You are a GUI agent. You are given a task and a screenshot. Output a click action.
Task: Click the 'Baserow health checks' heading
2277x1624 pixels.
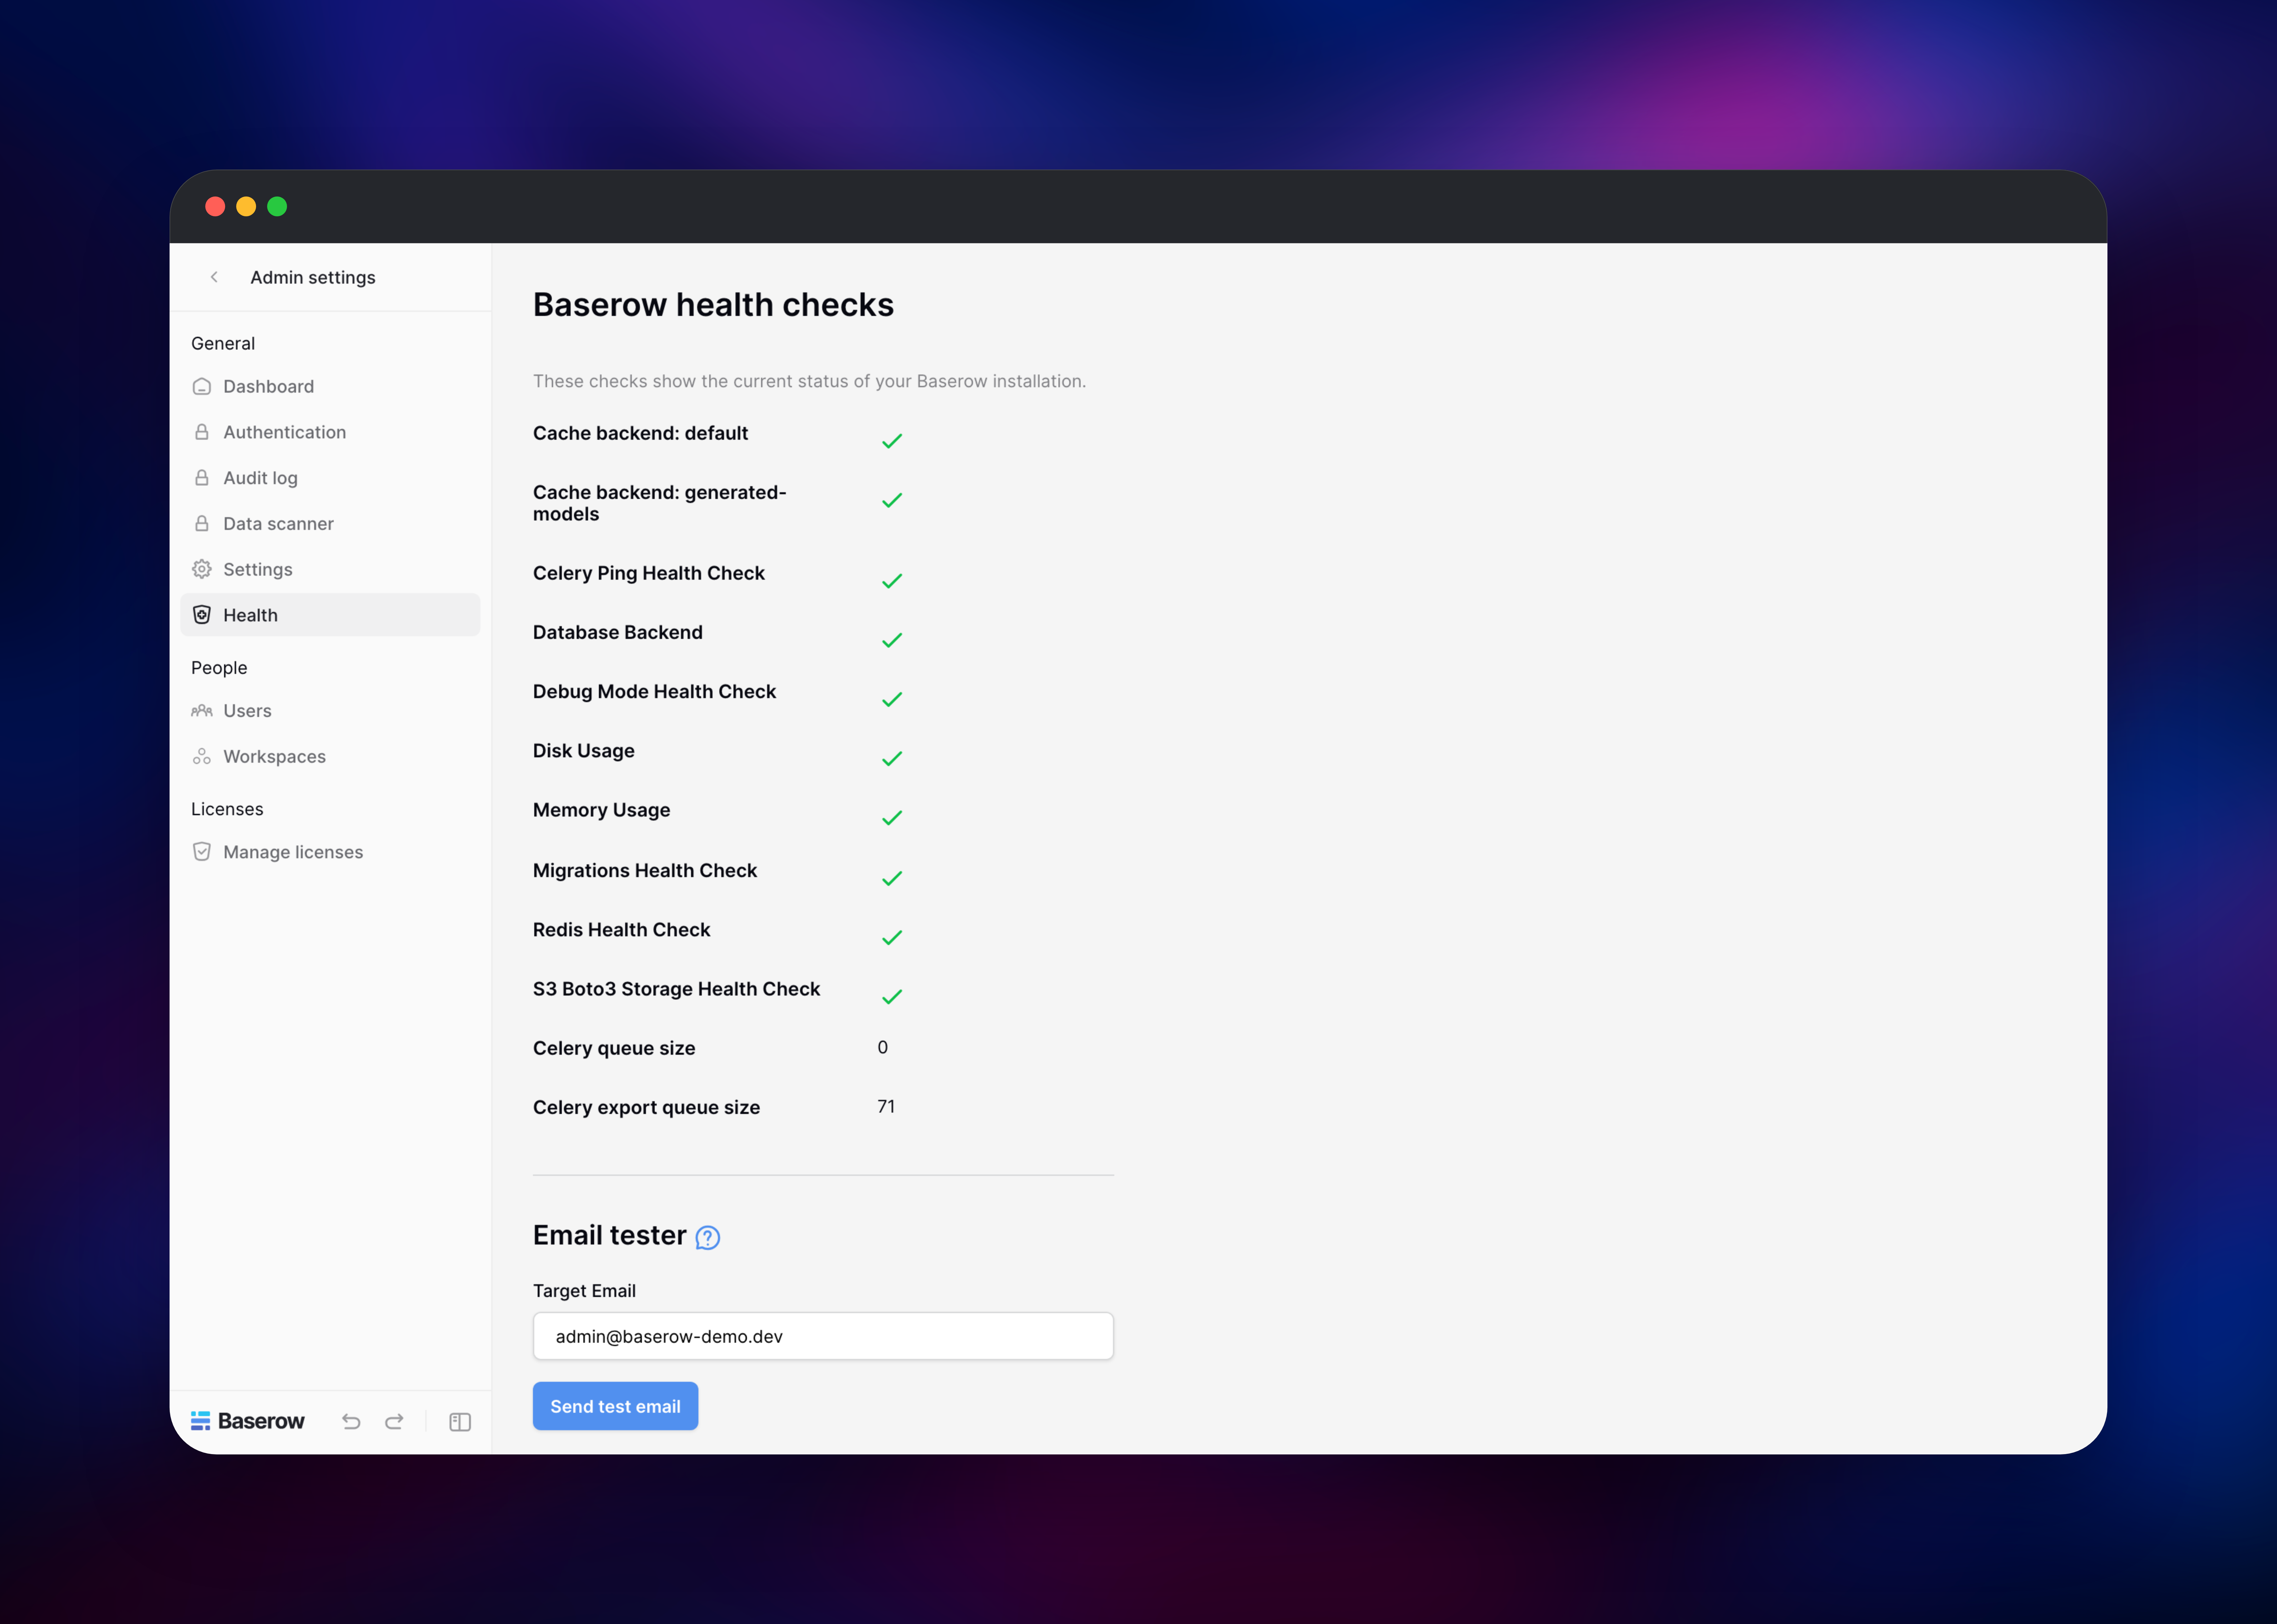point(713,305)
